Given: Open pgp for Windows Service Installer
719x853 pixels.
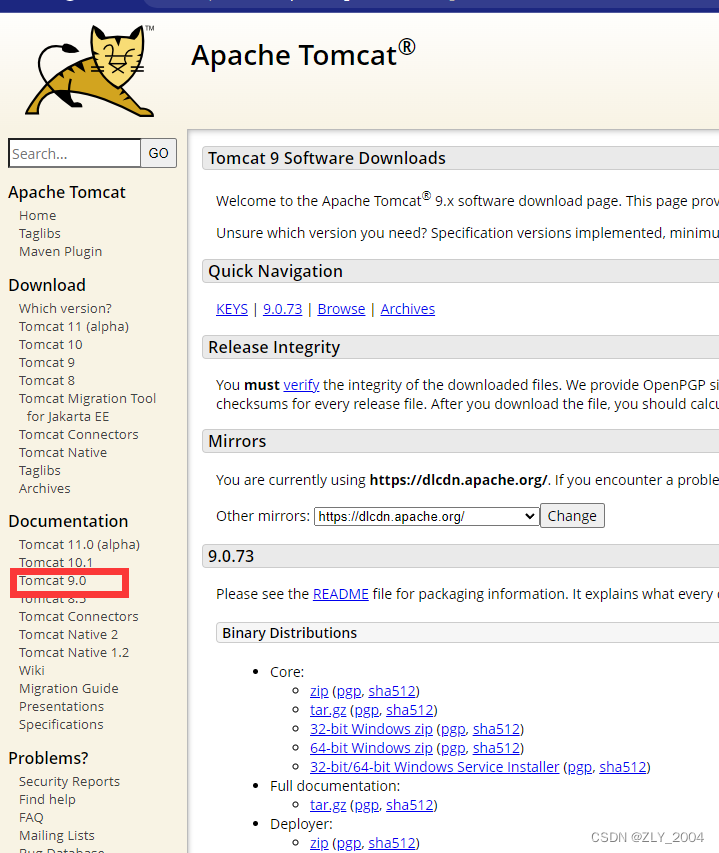Looking at the screenshot, I should point(580,768).
